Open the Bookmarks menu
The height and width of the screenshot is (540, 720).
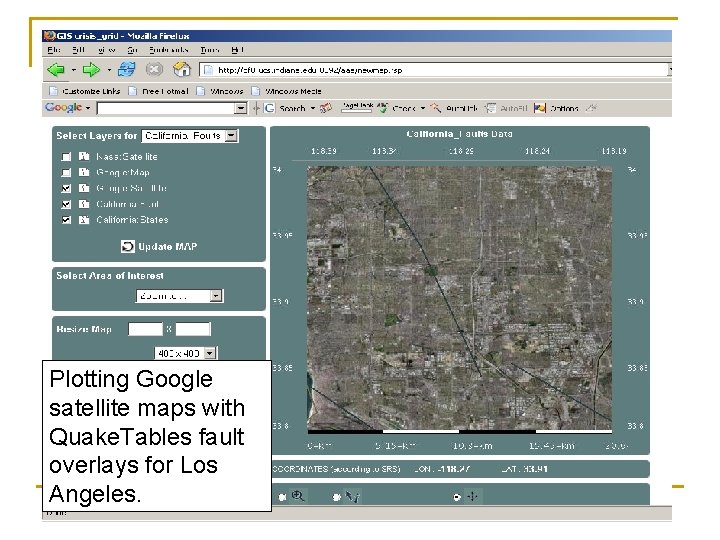168,49
